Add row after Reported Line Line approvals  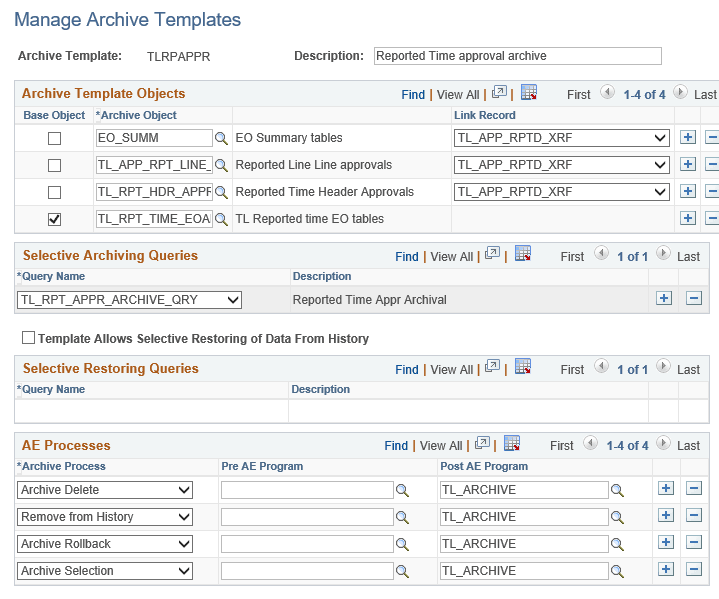tap(687, 164)
